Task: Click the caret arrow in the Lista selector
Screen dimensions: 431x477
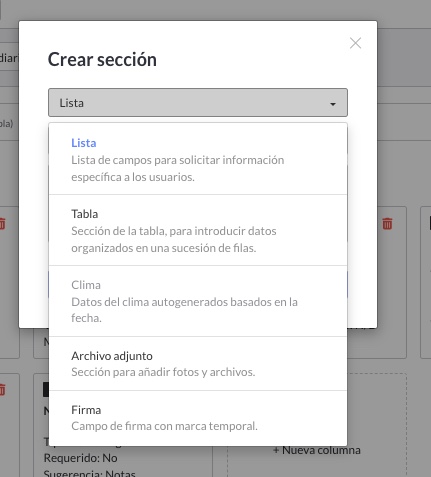Action: [x=332, y=104]
